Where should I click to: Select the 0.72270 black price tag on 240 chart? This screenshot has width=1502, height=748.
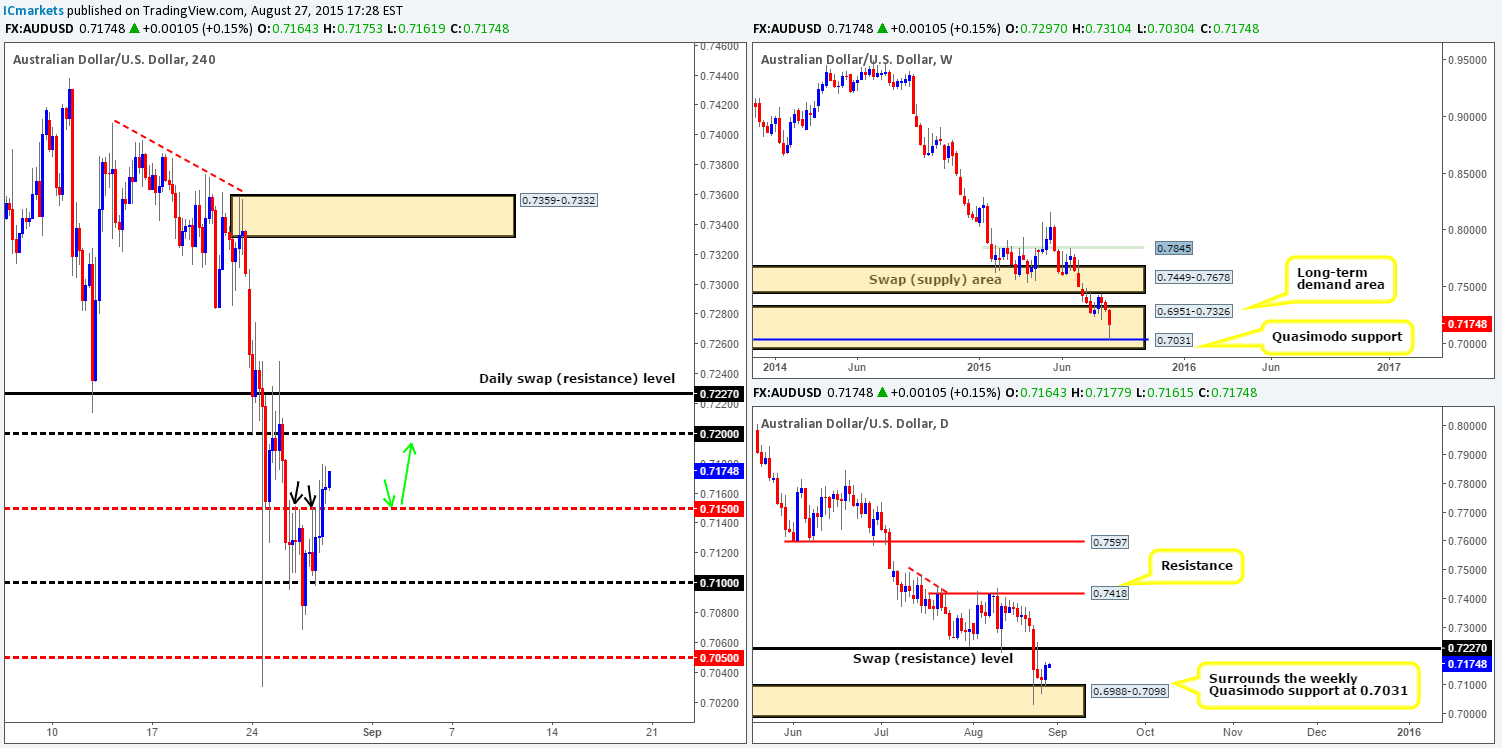point(718,394)
